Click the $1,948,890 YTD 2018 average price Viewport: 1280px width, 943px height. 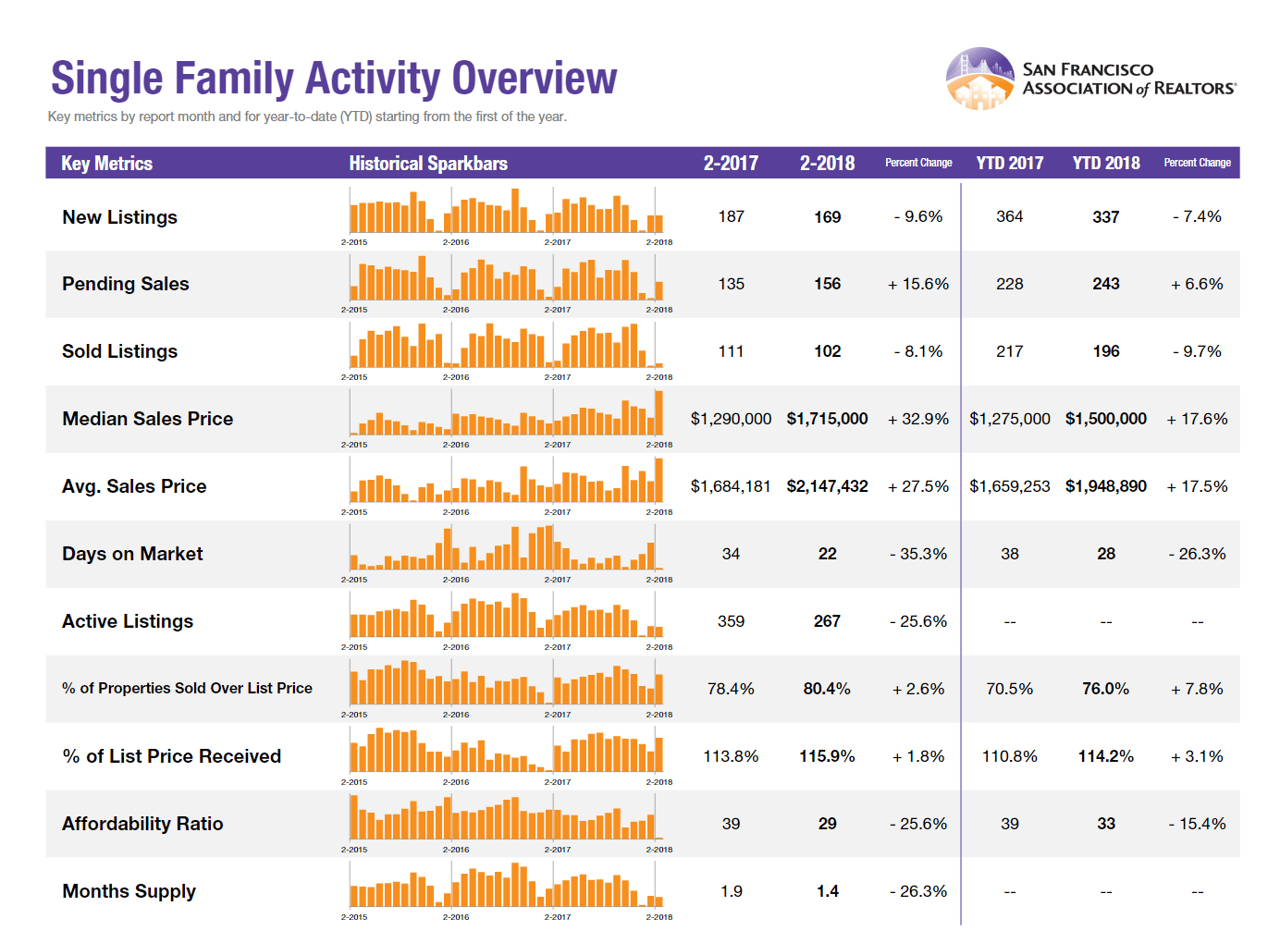(1106, 487)
